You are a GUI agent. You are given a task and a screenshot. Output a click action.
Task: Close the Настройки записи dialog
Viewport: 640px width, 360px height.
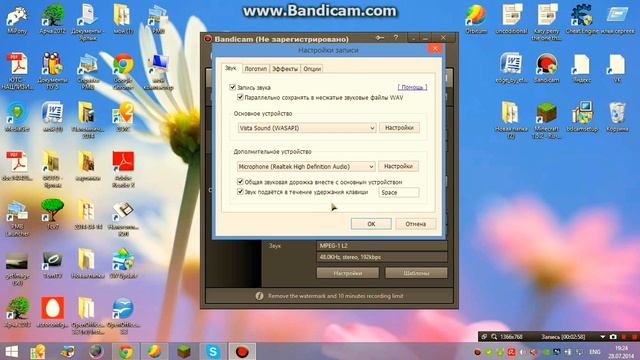click(x=435, y=48)
